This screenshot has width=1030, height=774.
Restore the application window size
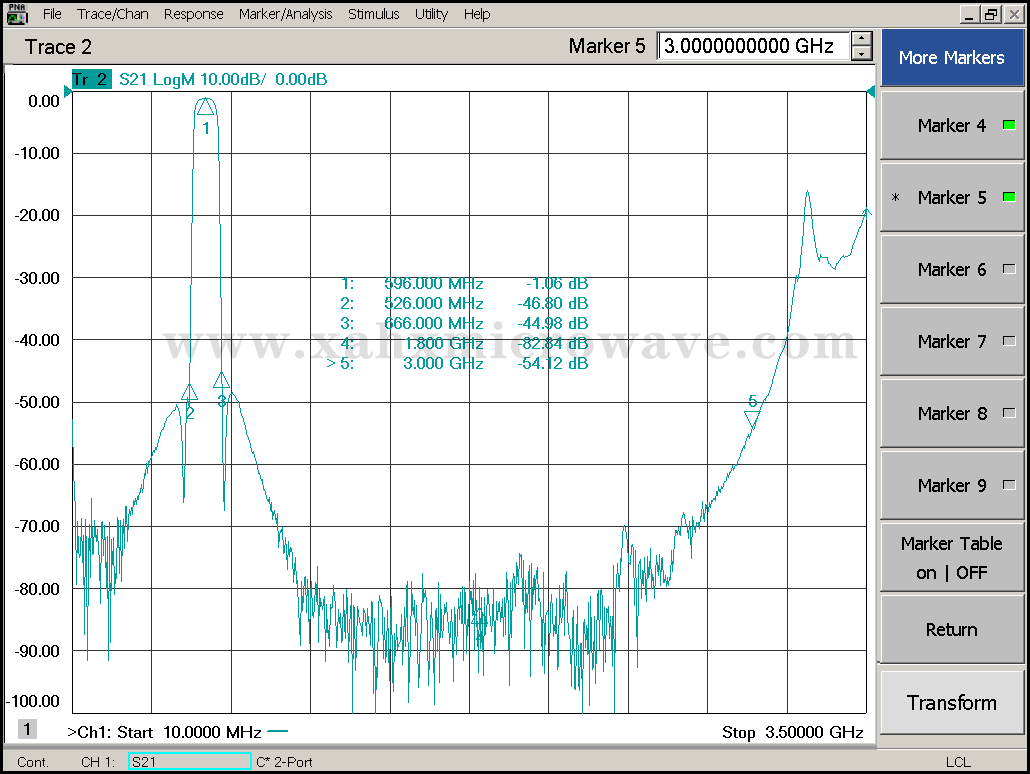tap(991, 14)
